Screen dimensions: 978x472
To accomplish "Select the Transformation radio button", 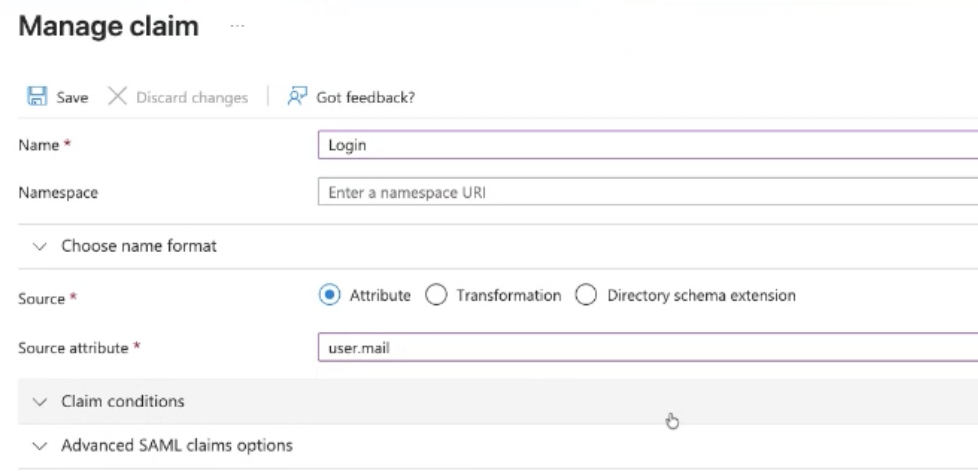I will pos(434,295).
